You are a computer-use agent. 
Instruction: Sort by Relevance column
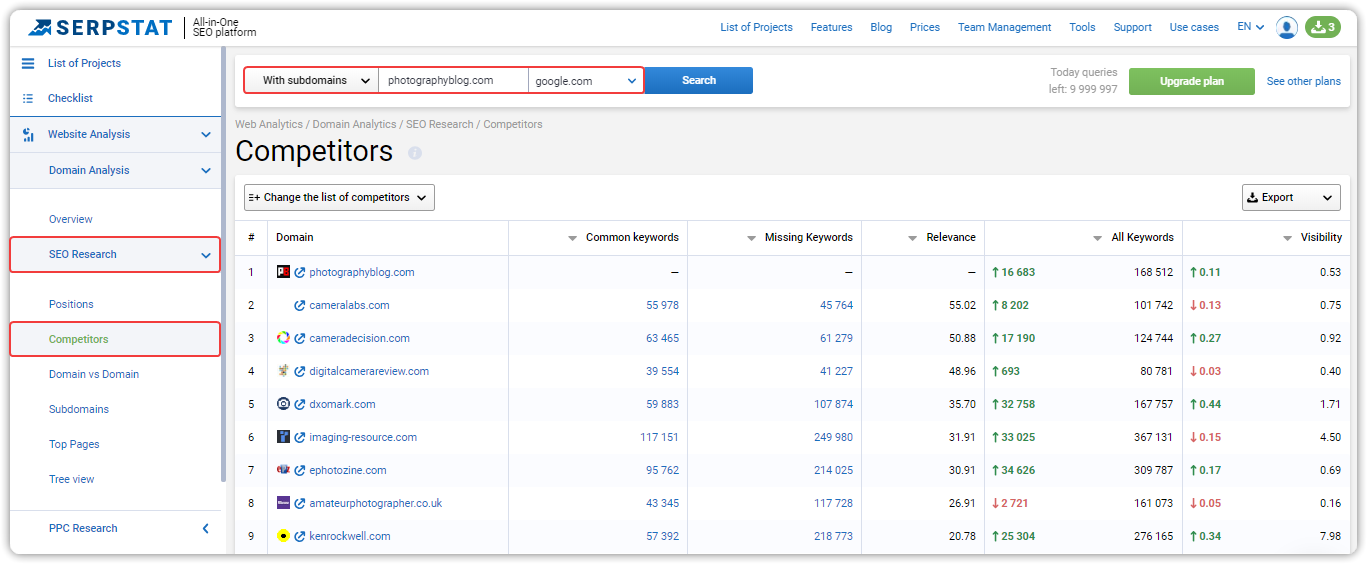(x=941, y=237)
